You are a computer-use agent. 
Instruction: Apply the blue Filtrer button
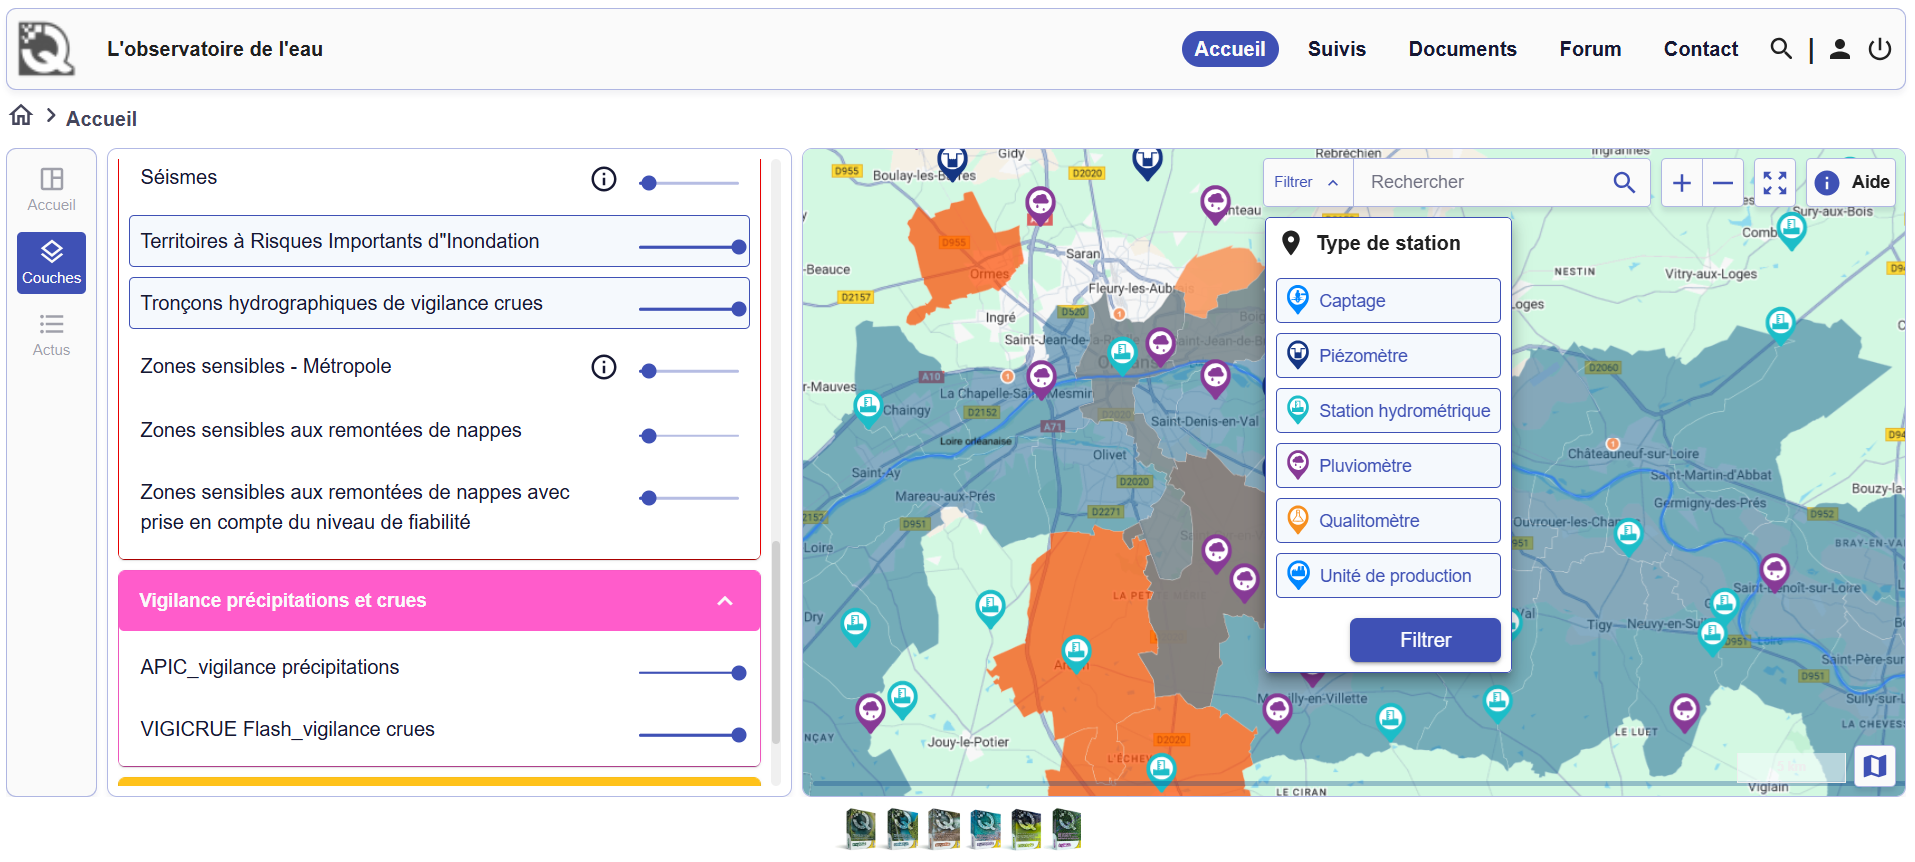pyautogui.click(x=1424, y=640)
